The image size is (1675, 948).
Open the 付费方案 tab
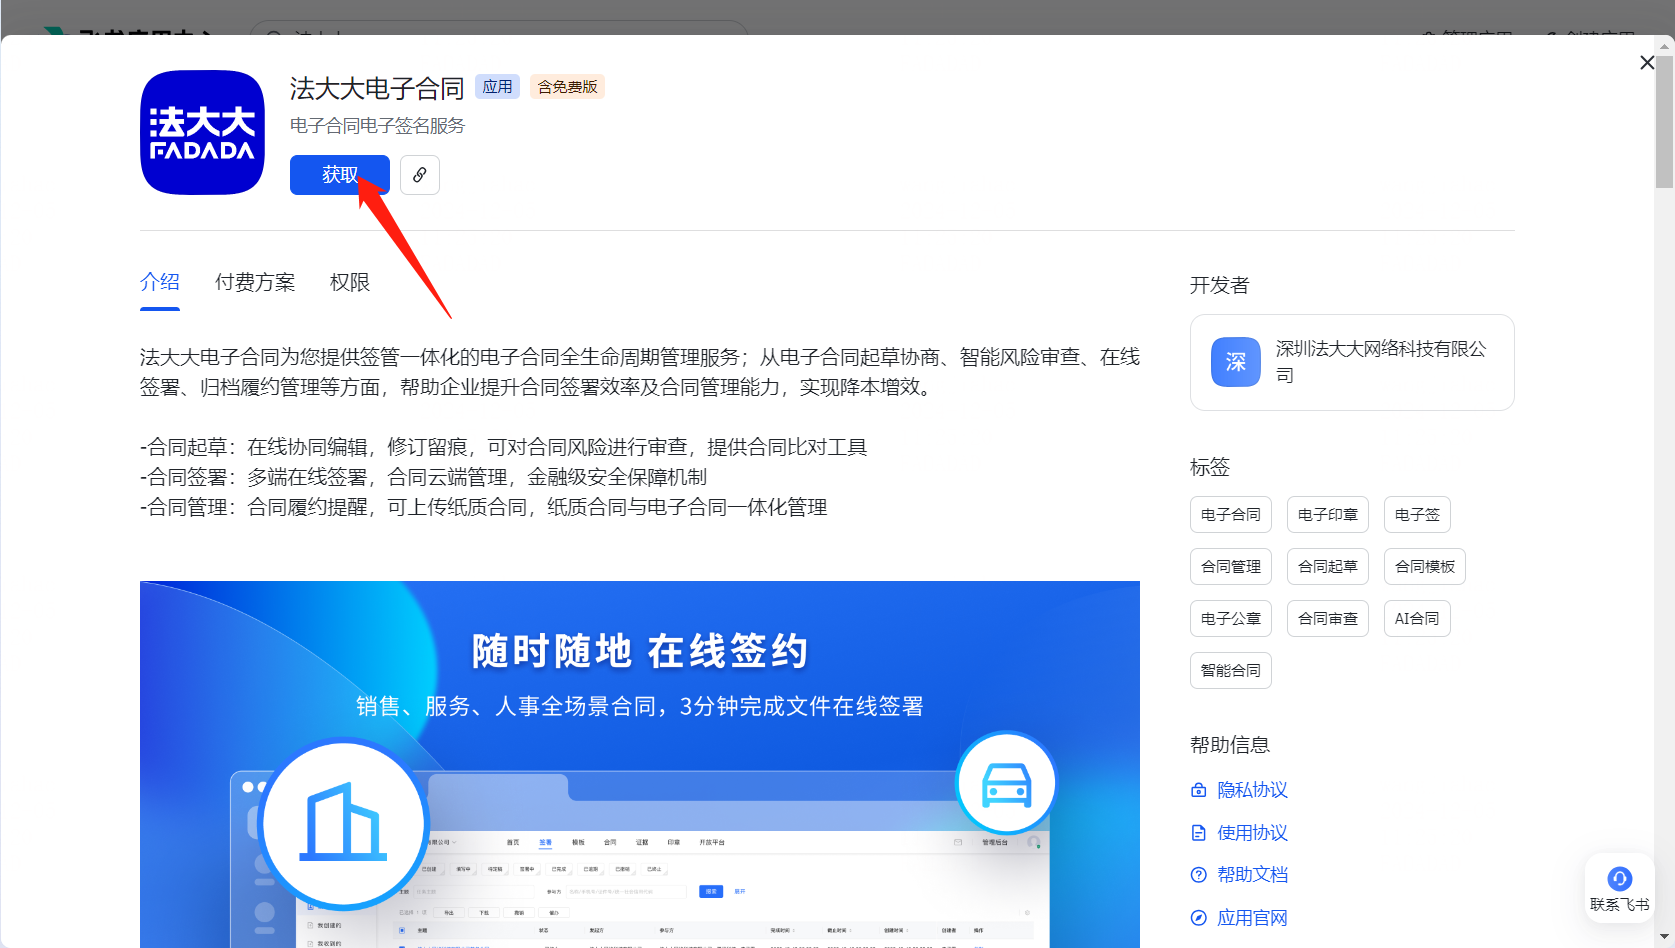pos(255,282)
